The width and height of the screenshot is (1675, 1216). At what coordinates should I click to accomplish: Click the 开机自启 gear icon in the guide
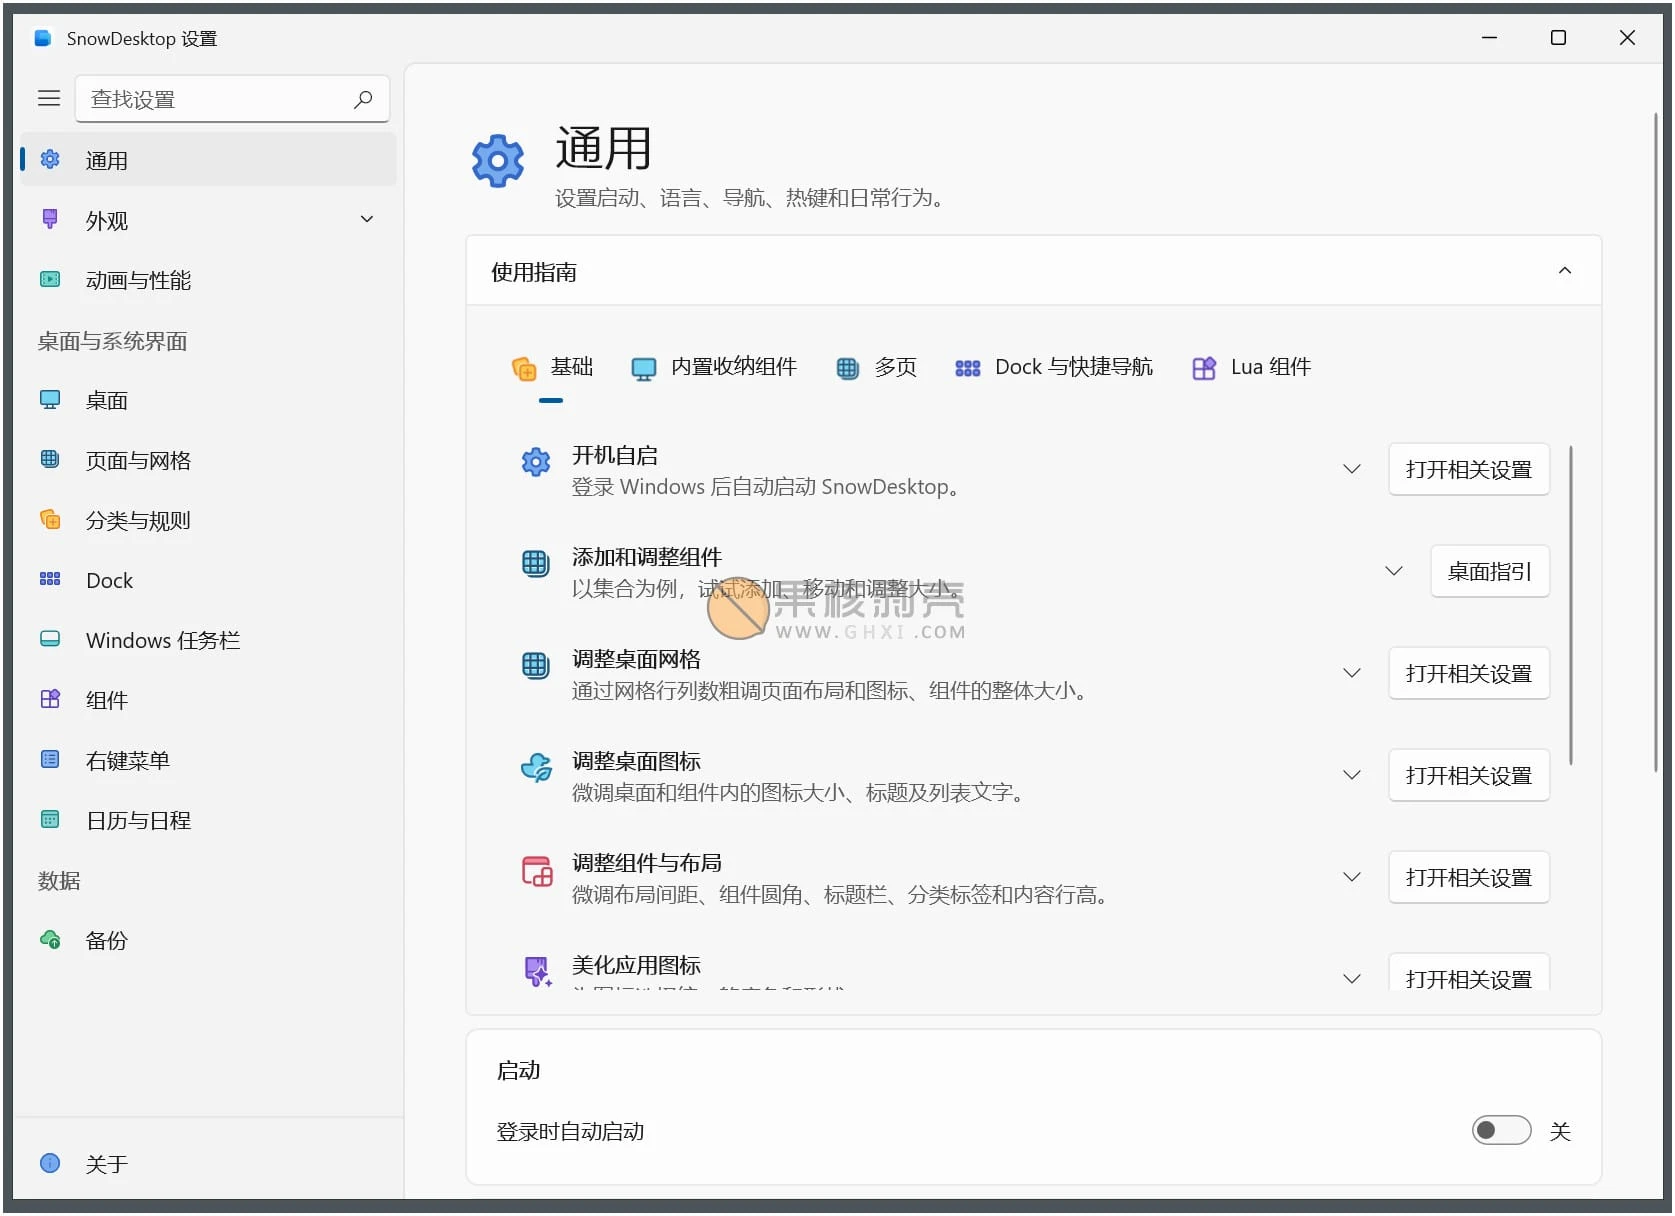click(536, 461)
